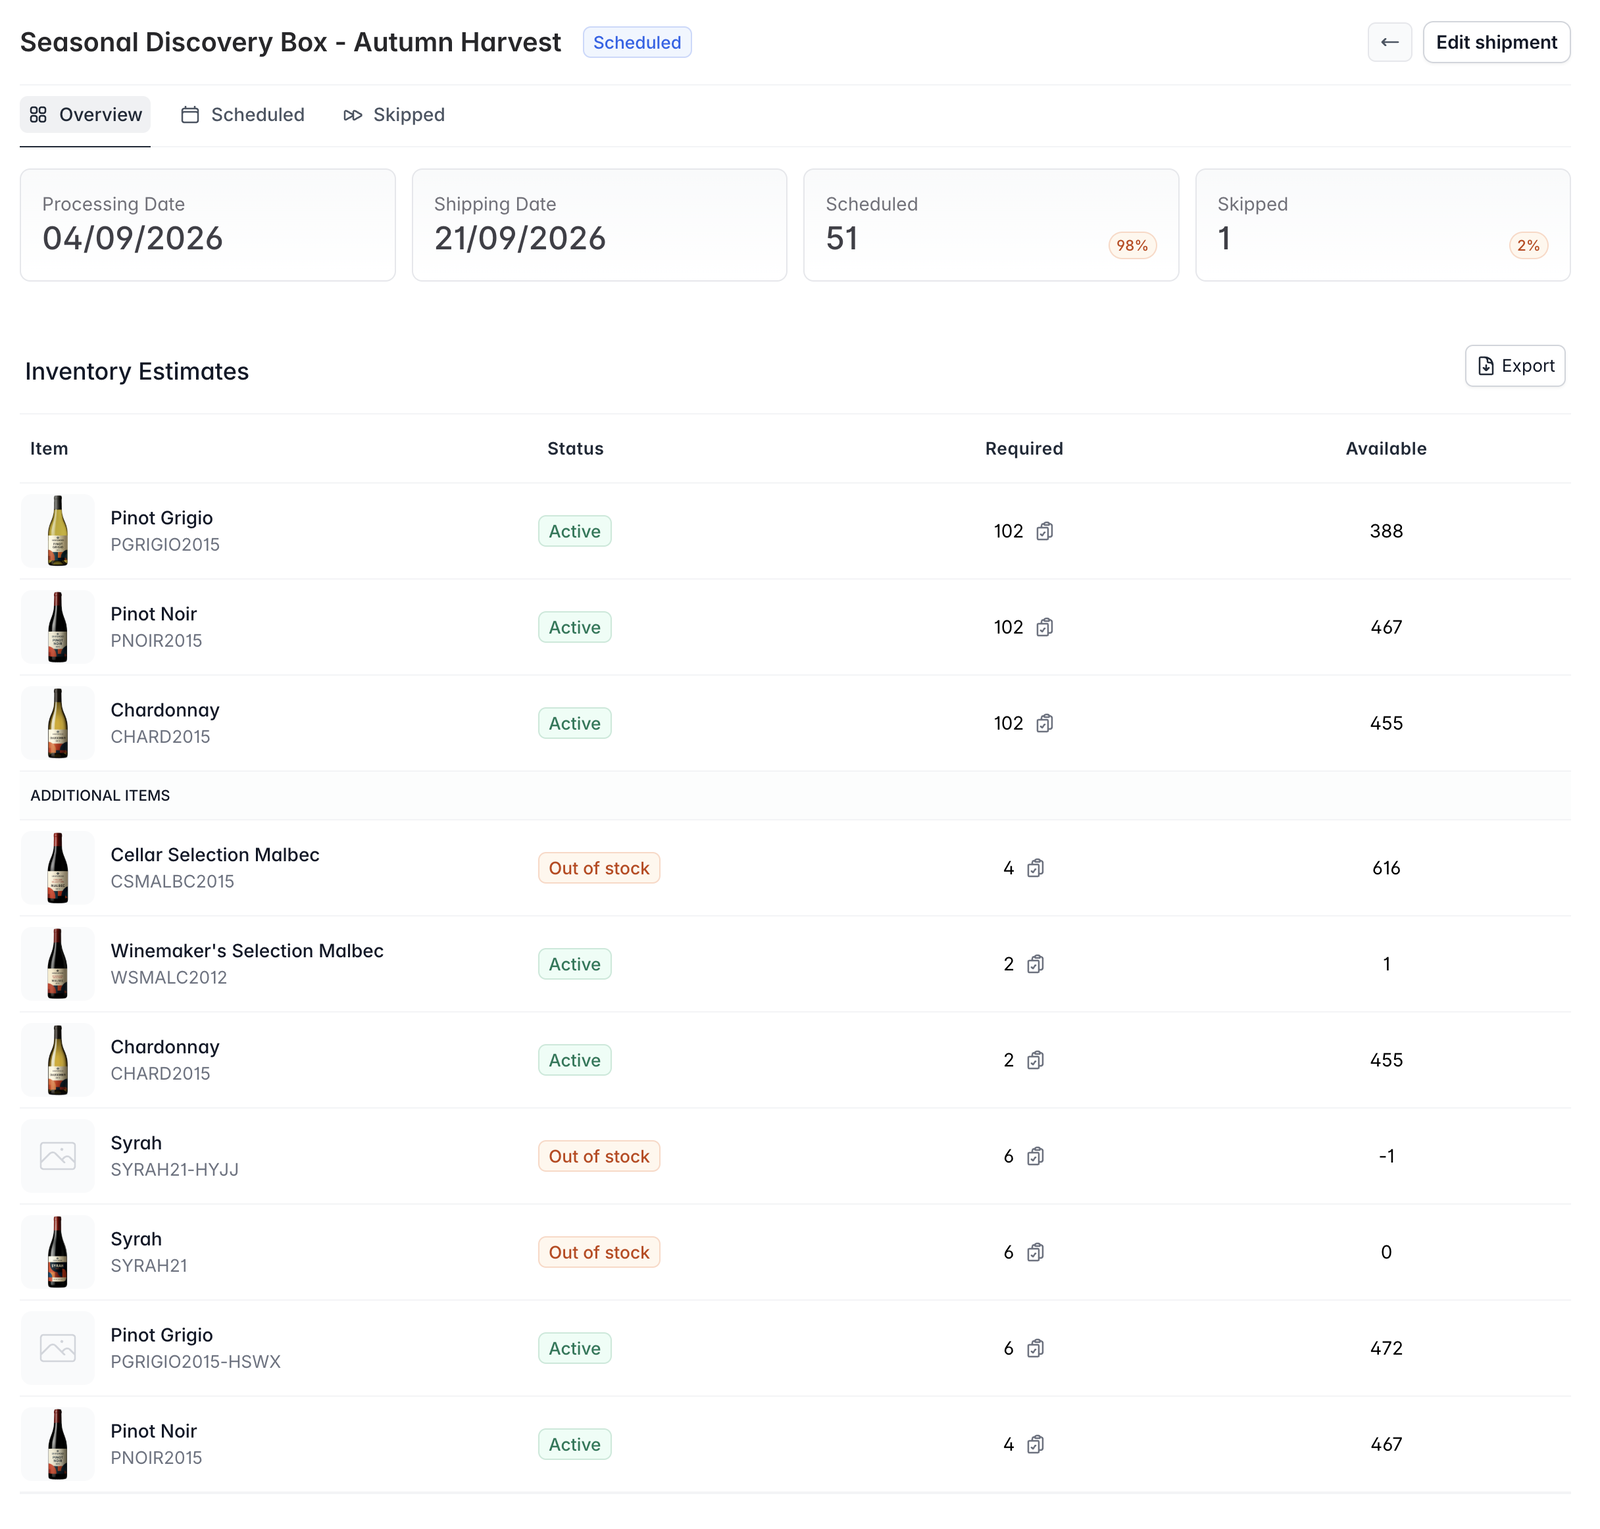Viewport: 1600px width, 1529px height.
Task: Click the Processing Date card
Action: click(x=208, y=225)
